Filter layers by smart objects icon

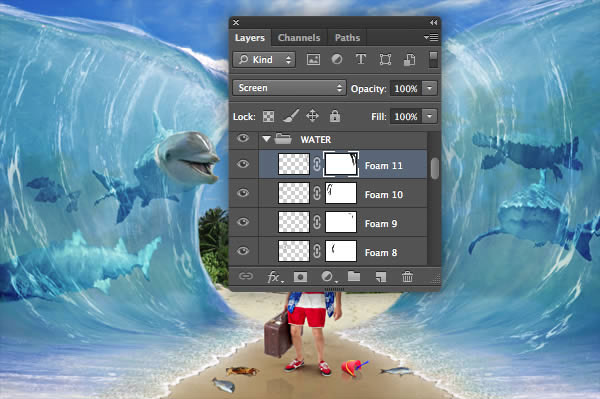[409, 60]
